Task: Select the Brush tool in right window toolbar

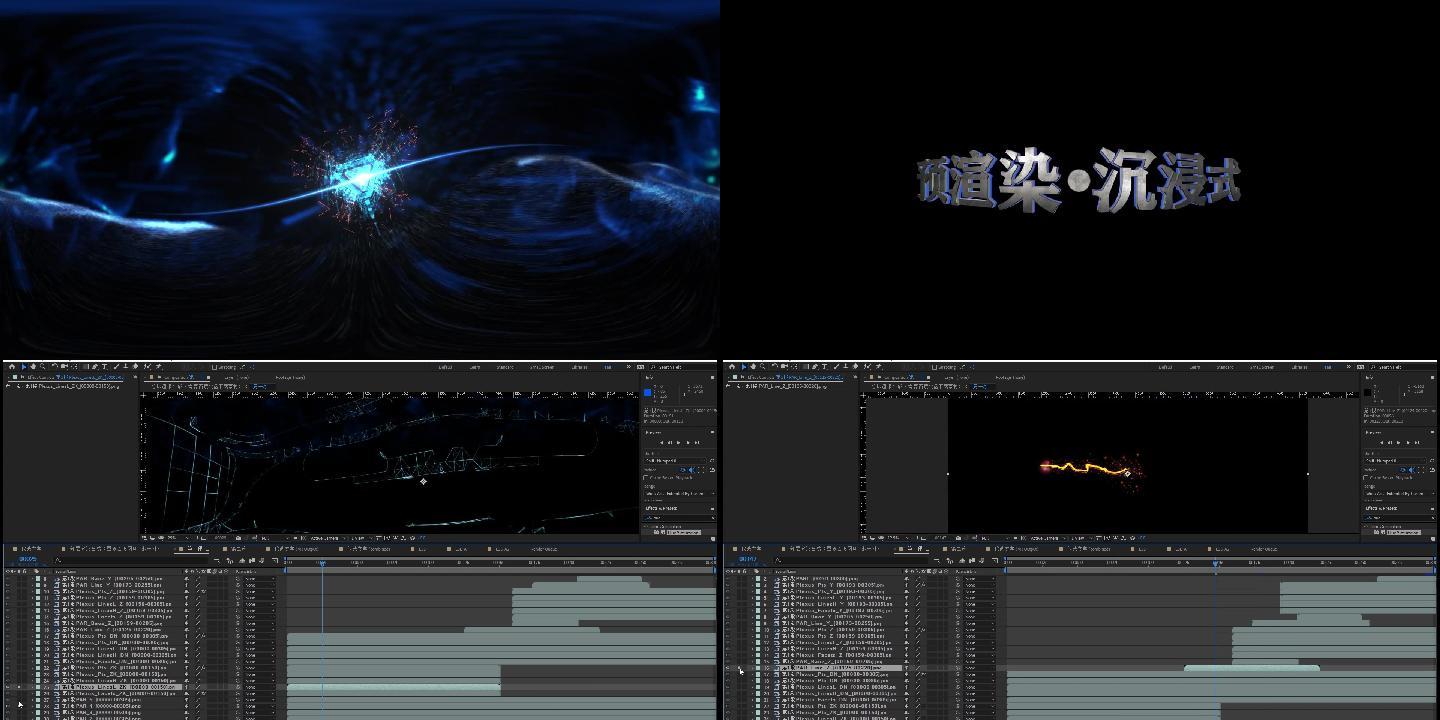Action: [836, 367]
